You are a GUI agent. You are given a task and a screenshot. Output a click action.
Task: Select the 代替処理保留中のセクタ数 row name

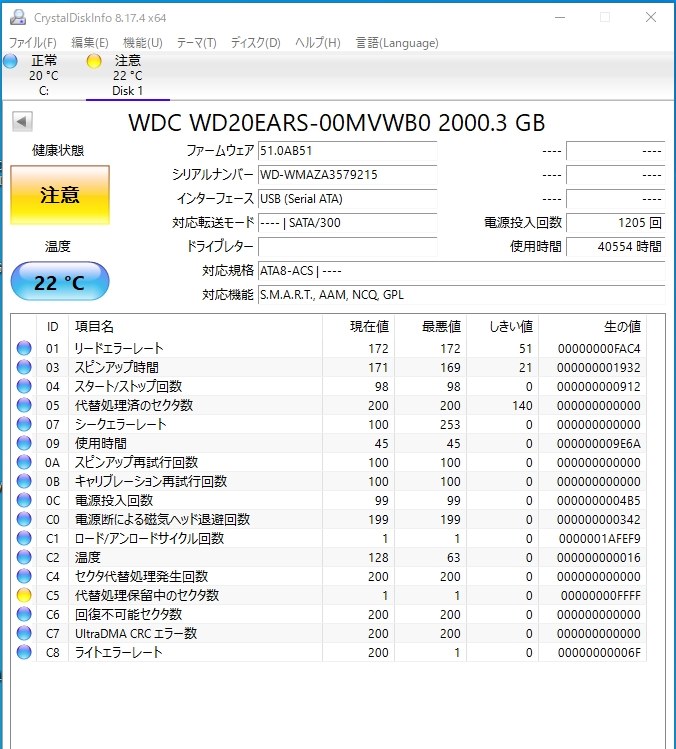pyautogui.click(x=147, y=595)
